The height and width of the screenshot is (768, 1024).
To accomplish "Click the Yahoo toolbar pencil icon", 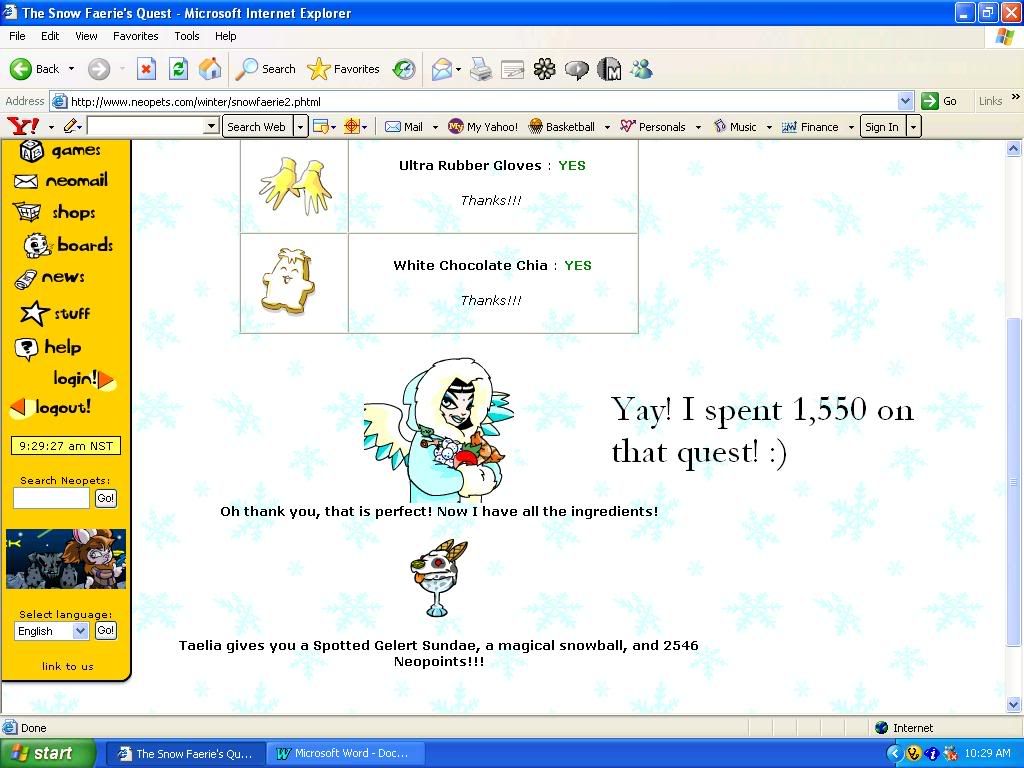I will (x=70, y=126).
